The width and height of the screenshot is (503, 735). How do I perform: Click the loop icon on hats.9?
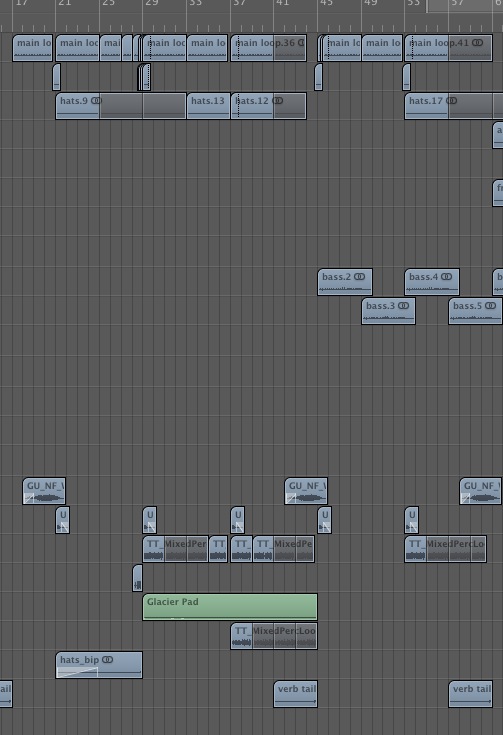coord(96,101)
